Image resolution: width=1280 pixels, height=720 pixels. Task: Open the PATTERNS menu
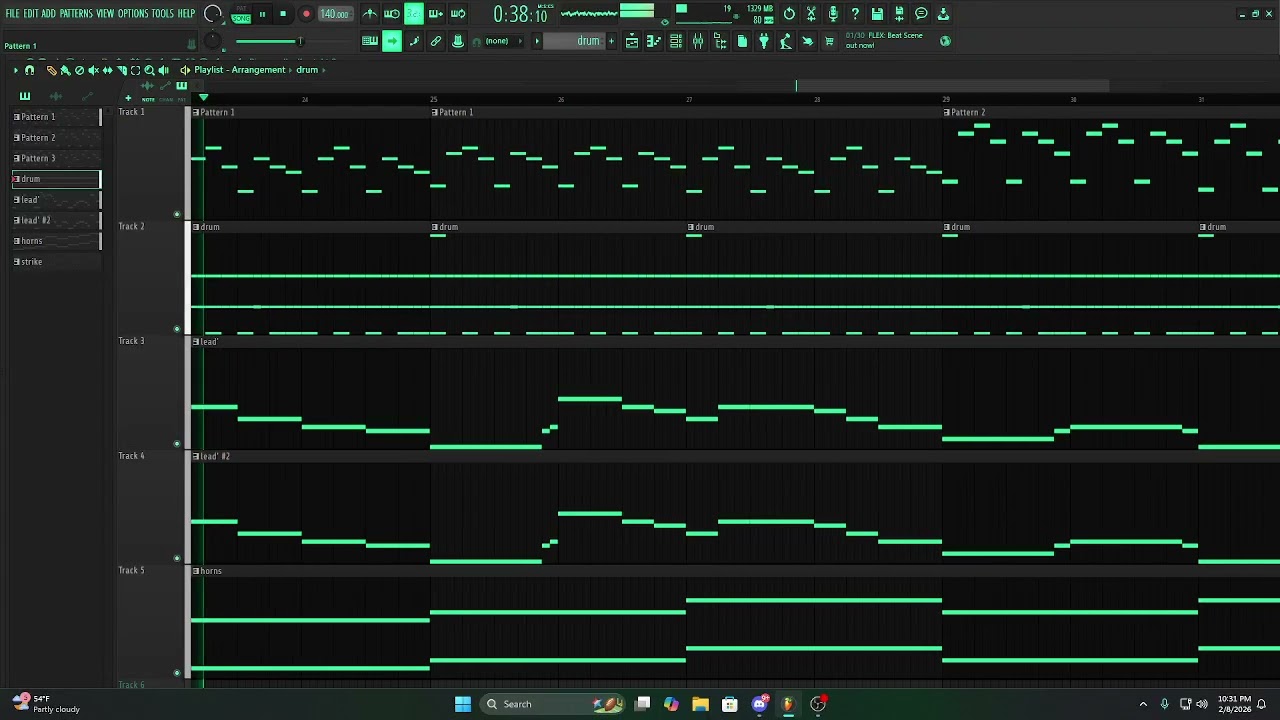click(x=76, y=13)
